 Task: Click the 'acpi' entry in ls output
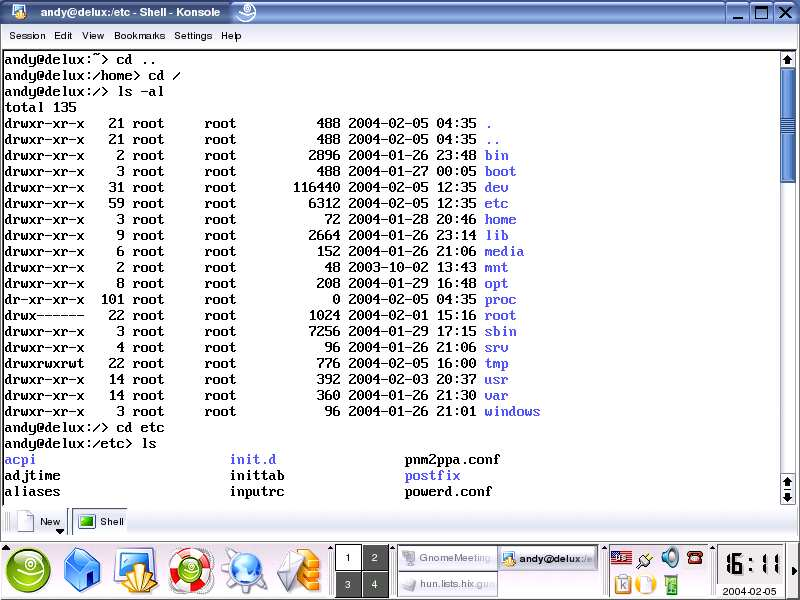click(x=20, y=460)
